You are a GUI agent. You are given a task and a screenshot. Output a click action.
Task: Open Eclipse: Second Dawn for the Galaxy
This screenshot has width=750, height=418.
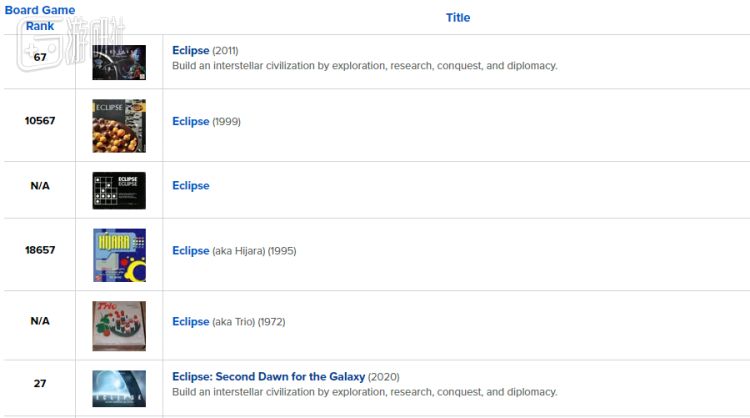[x=269, y=377]
